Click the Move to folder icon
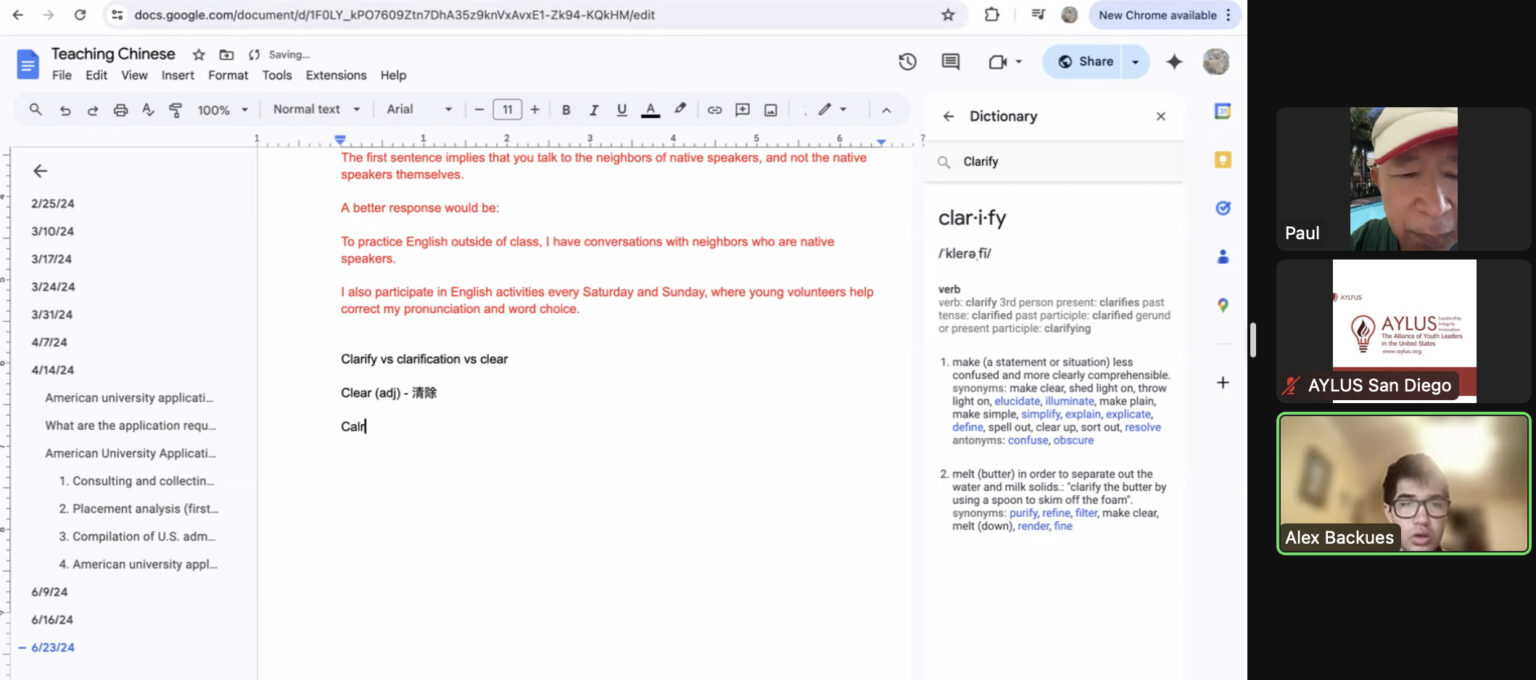 (226, 55)
